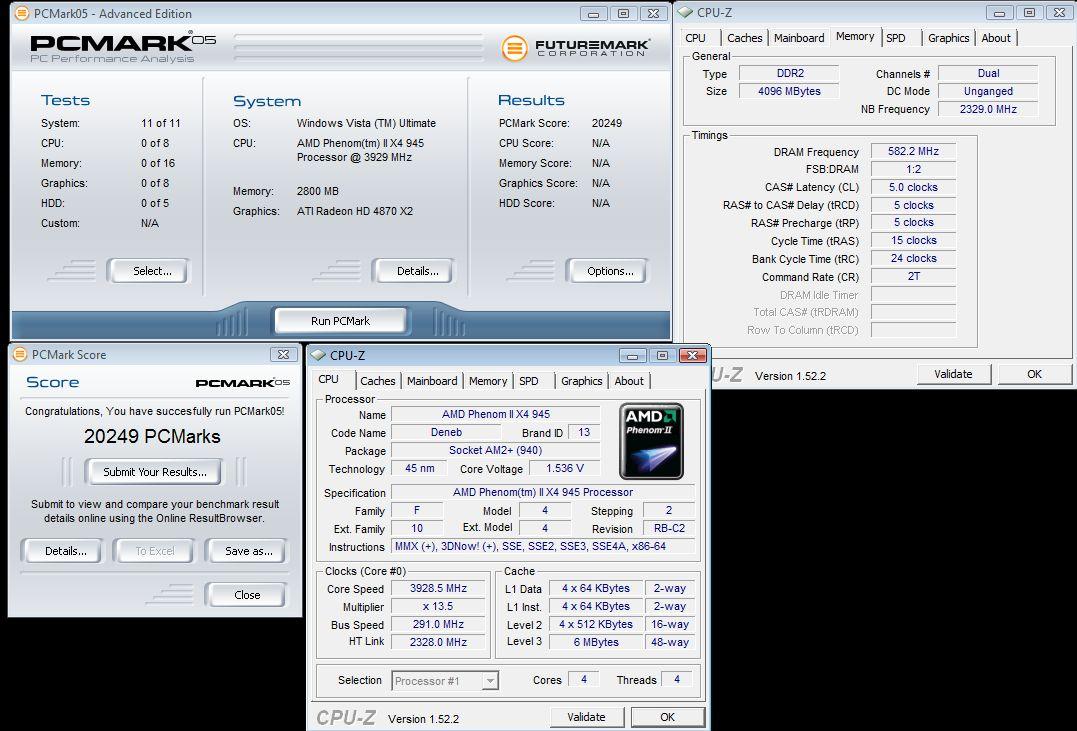Click the Cores count field showing 4
Viewport: 1077px width, 731px height.
click(x=583, y=679)
